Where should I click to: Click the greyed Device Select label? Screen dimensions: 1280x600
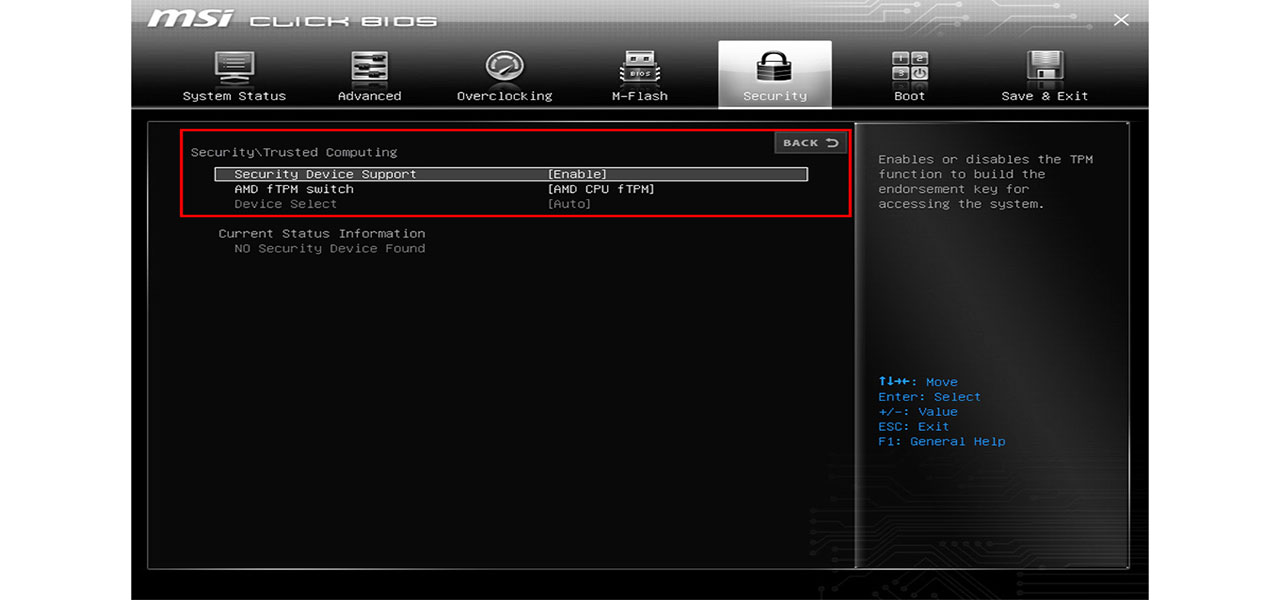pos(285,204)
